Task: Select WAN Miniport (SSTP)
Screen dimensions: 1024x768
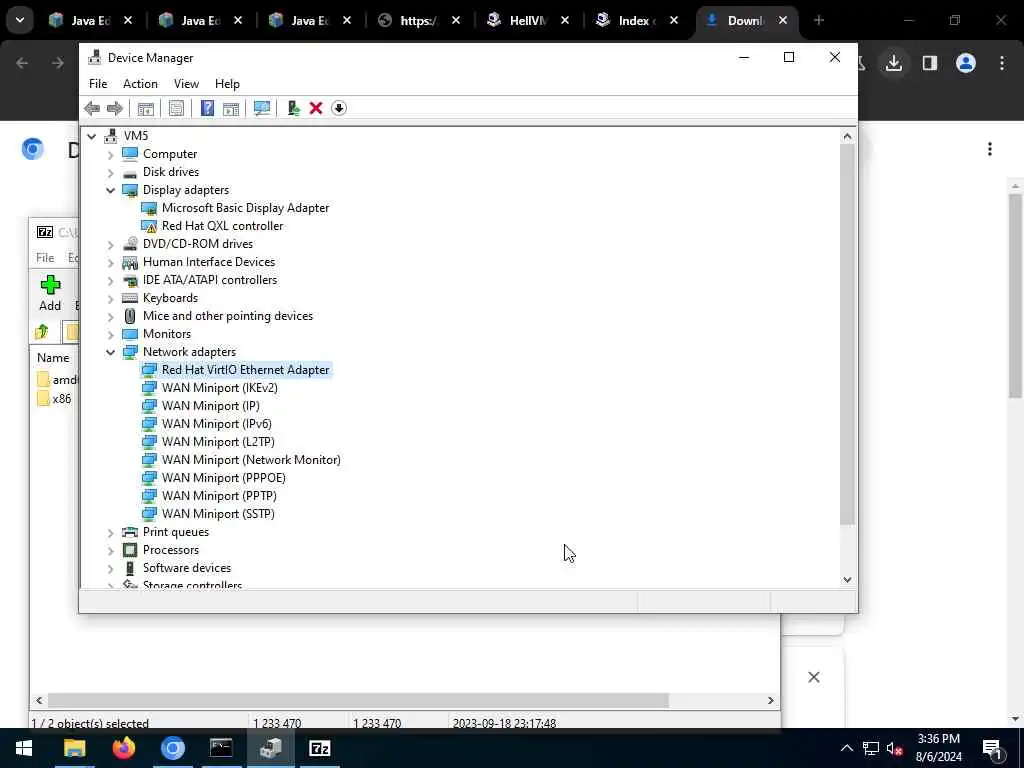Action: click(217, 514)
